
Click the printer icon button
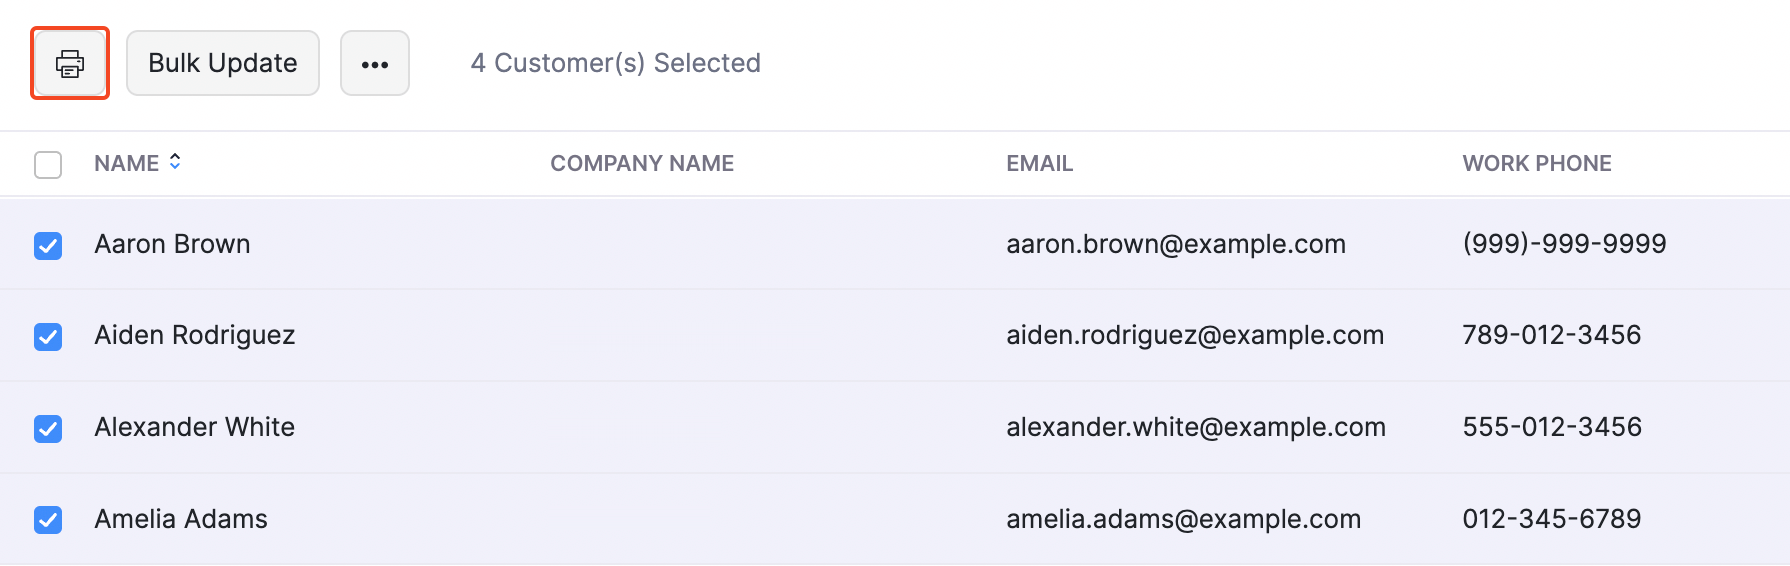coord(70,64)
